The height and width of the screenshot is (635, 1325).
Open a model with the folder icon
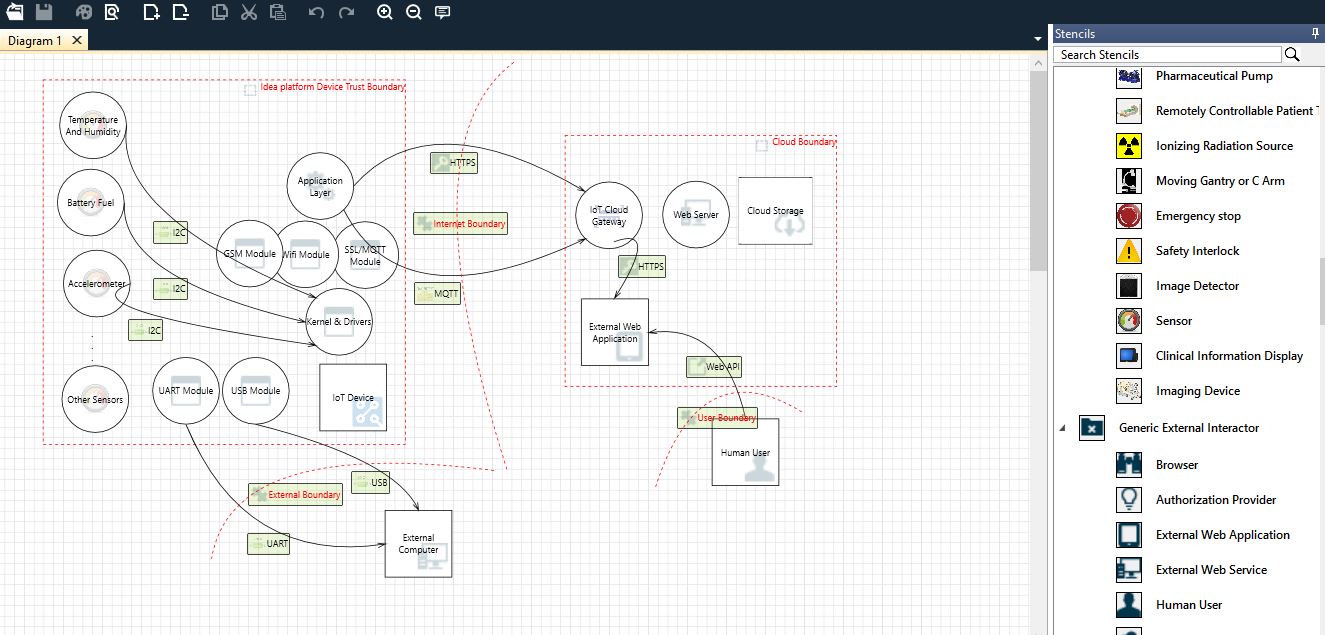[x=15, y=12]
